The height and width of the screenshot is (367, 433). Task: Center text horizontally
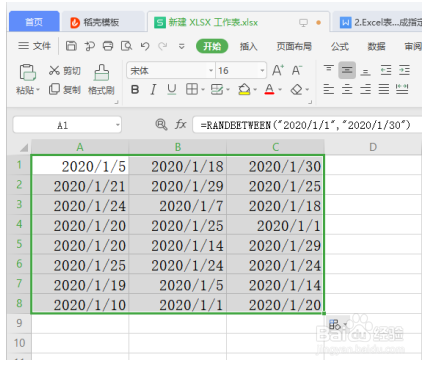(347, 89)
